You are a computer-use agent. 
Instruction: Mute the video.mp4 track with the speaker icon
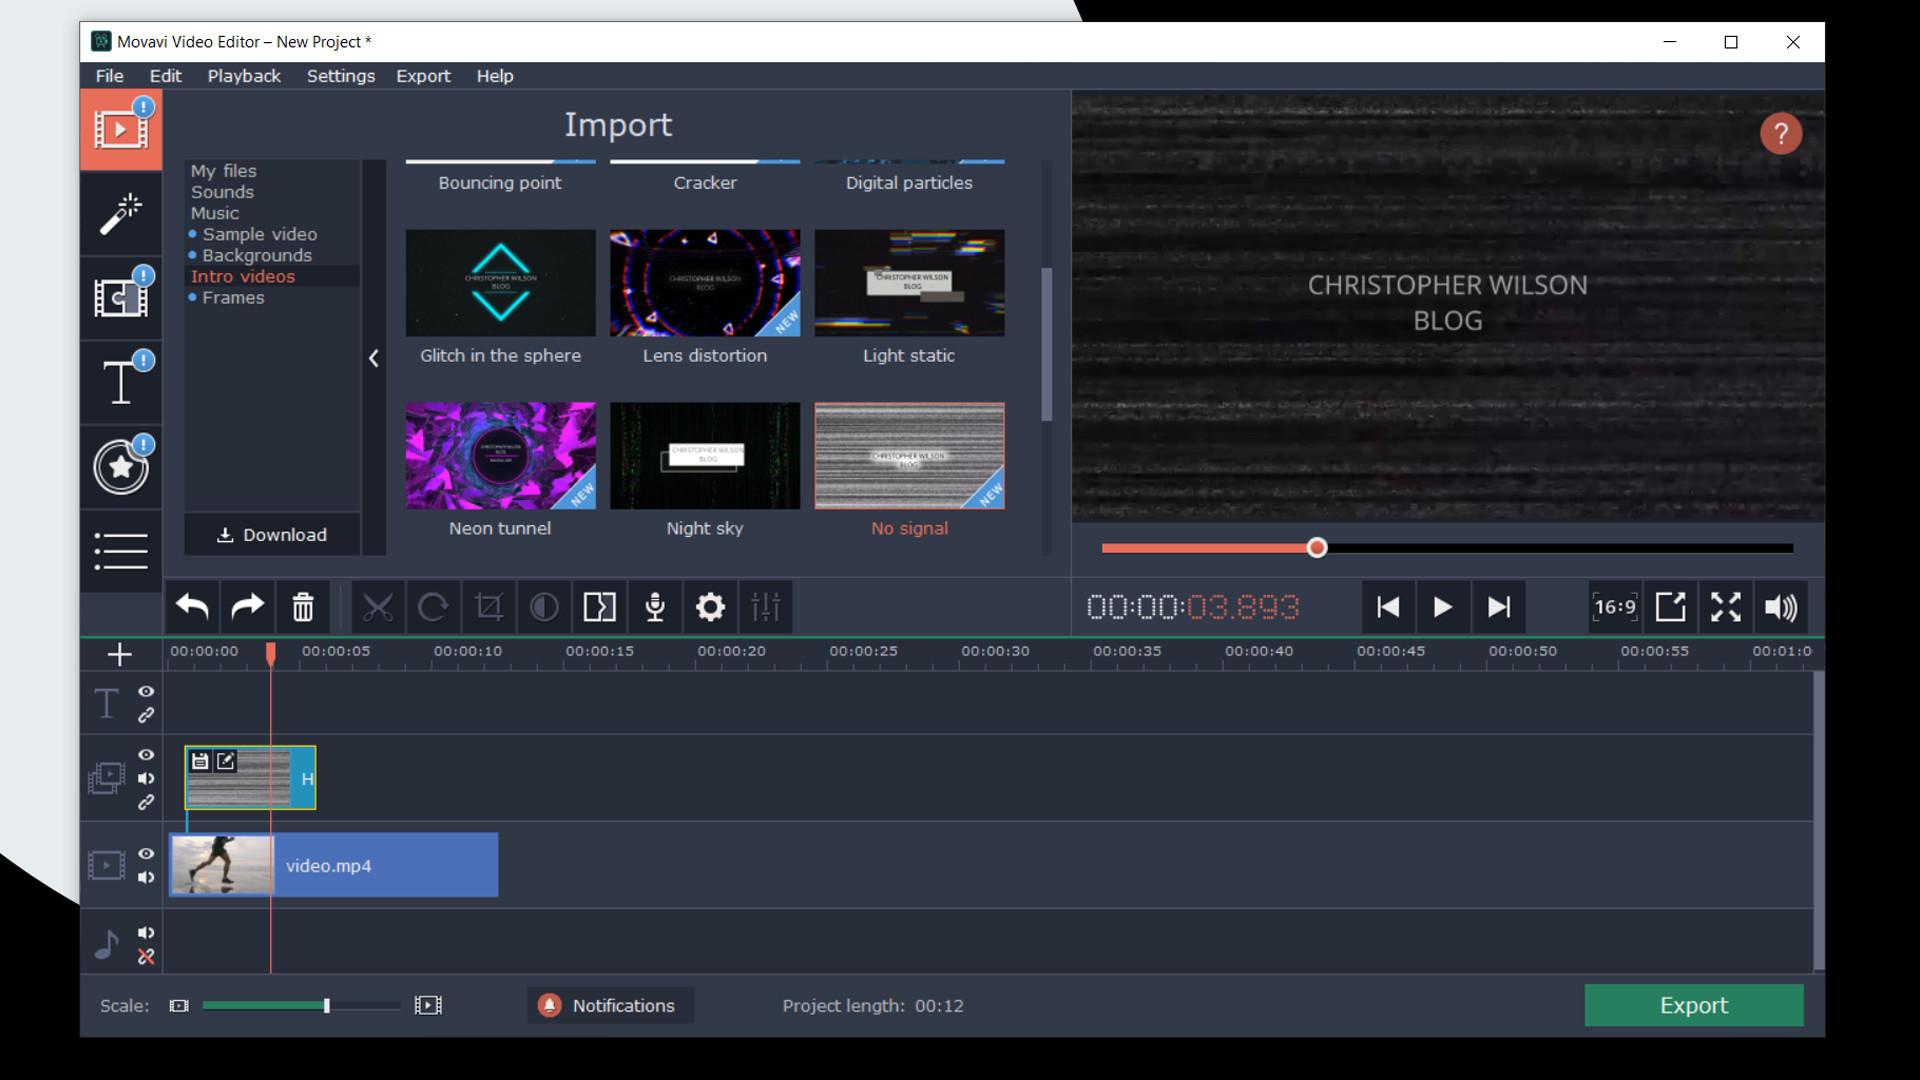tap(146, 877)
